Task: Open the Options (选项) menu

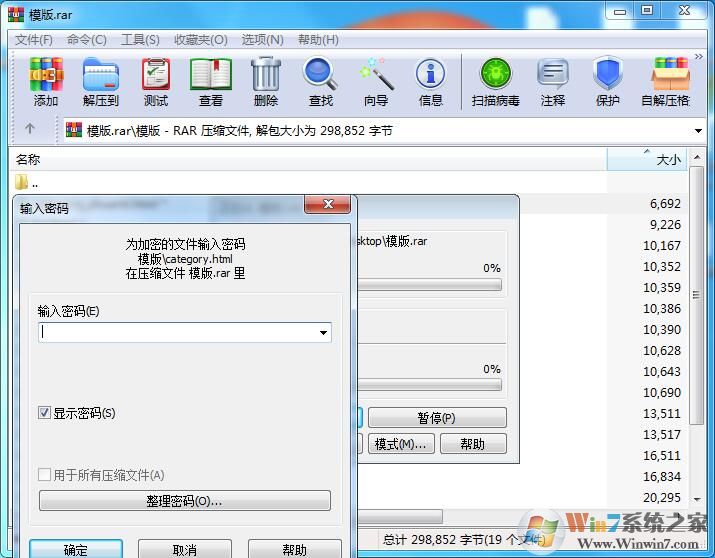Action: point(262,40)
